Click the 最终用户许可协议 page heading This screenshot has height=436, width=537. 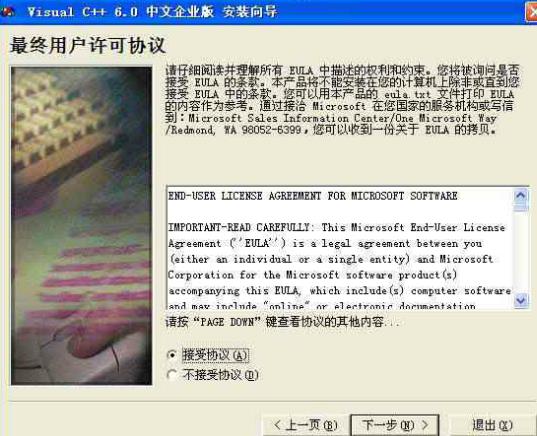pos(88,46)
